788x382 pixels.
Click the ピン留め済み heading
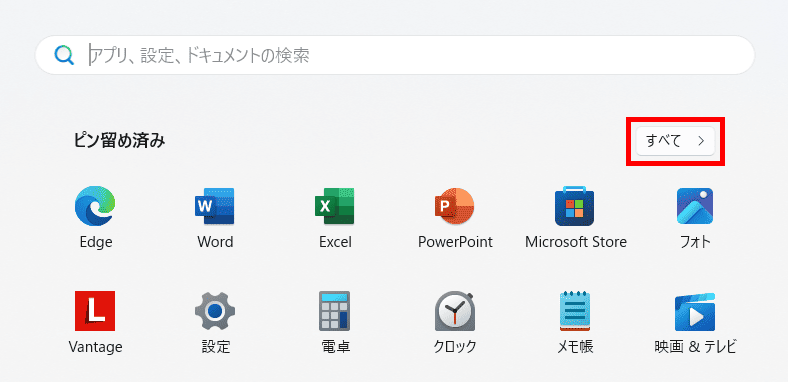[x=119, y=141]
